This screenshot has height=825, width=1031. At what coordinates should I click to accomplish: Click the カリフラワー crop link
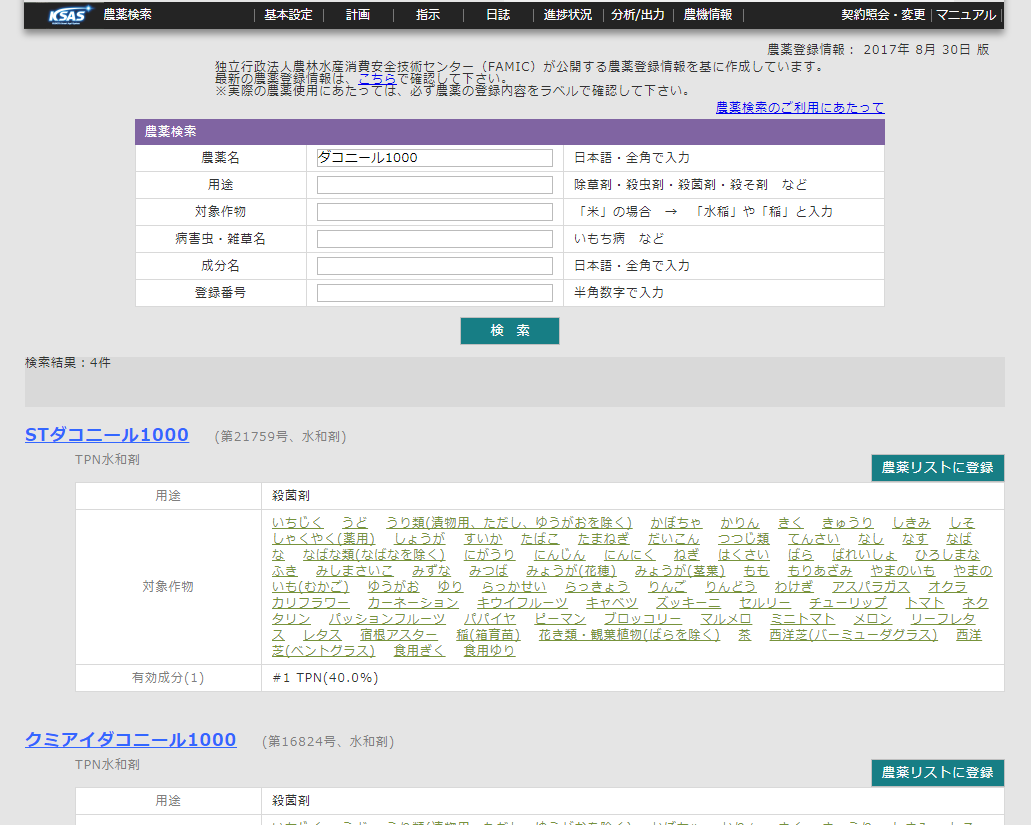[310, 603]
